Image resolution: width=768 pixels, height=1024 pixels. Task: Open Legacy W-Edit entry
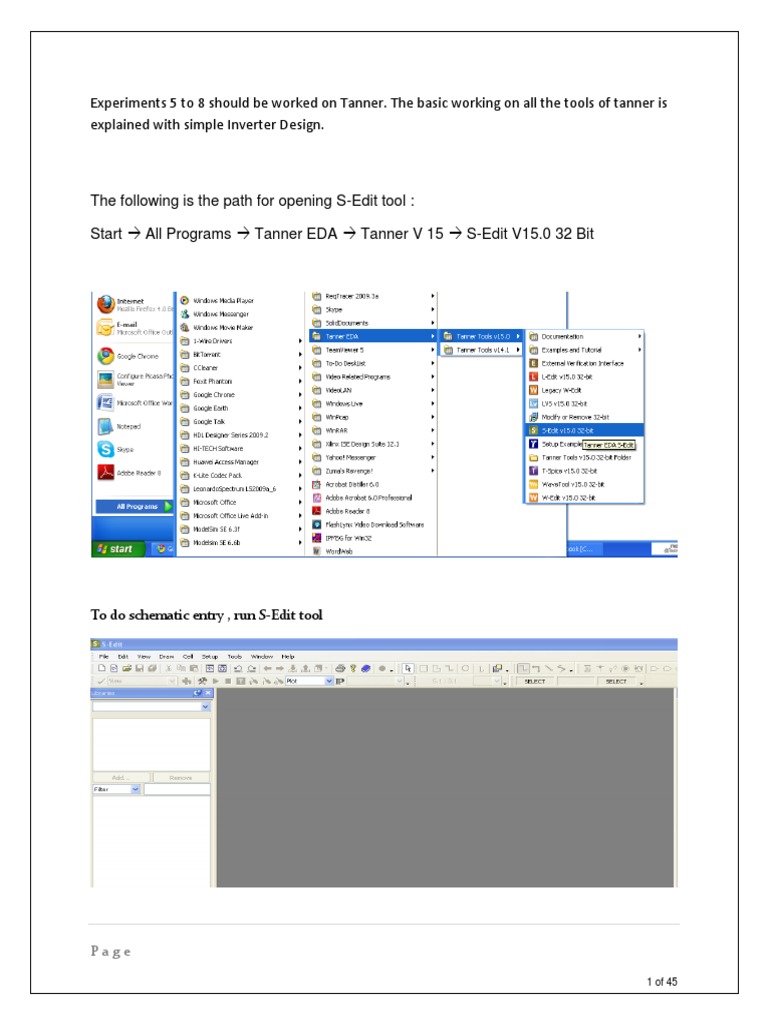[x=584, y=390]
